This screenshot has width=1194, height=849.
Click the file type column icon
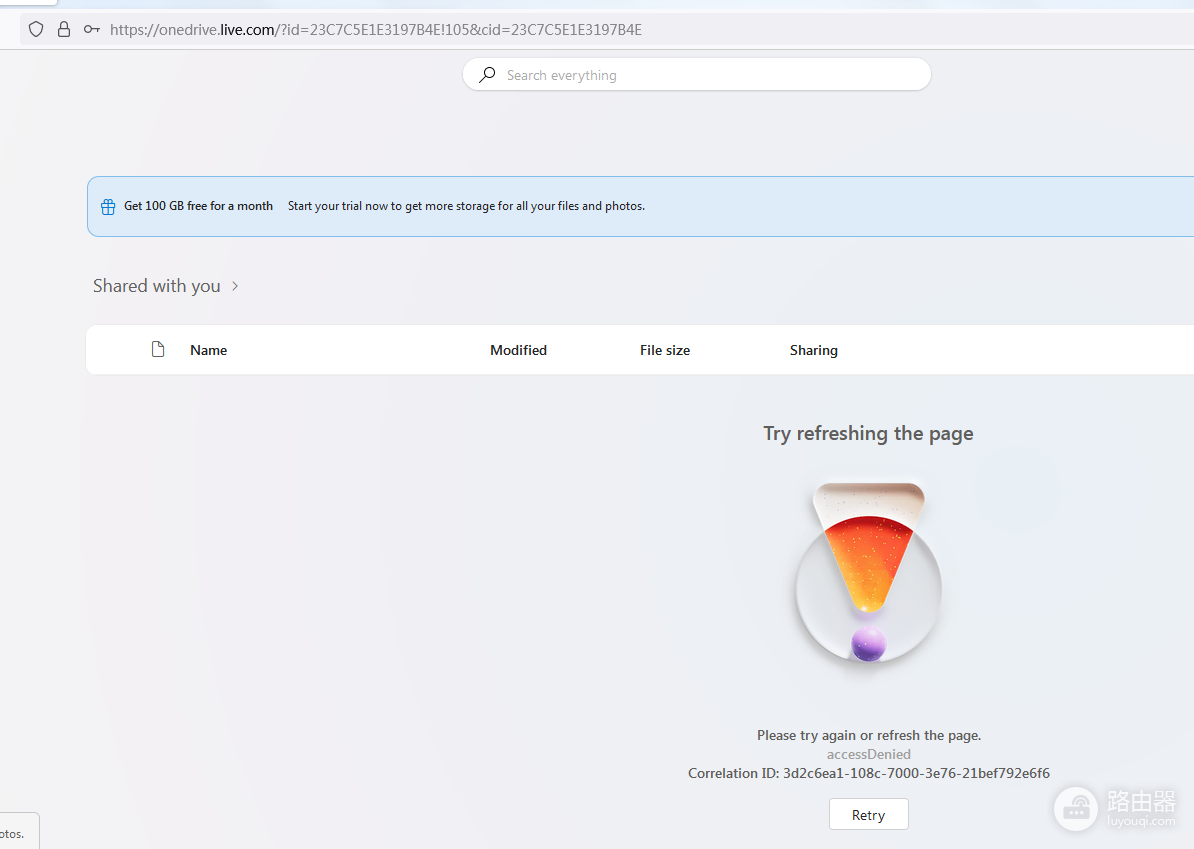point(158,349)
